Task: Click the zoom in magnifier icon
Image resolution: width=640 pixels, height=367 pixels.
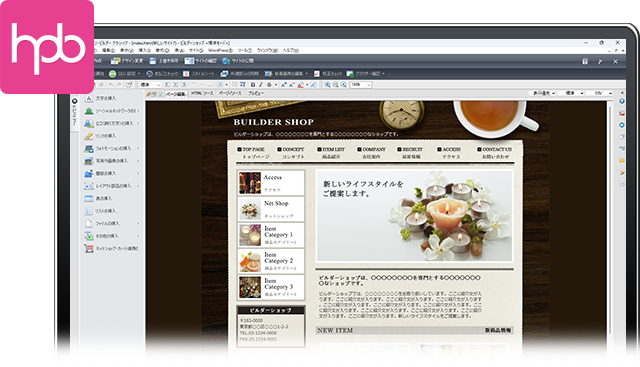Action: coord(327,85)
